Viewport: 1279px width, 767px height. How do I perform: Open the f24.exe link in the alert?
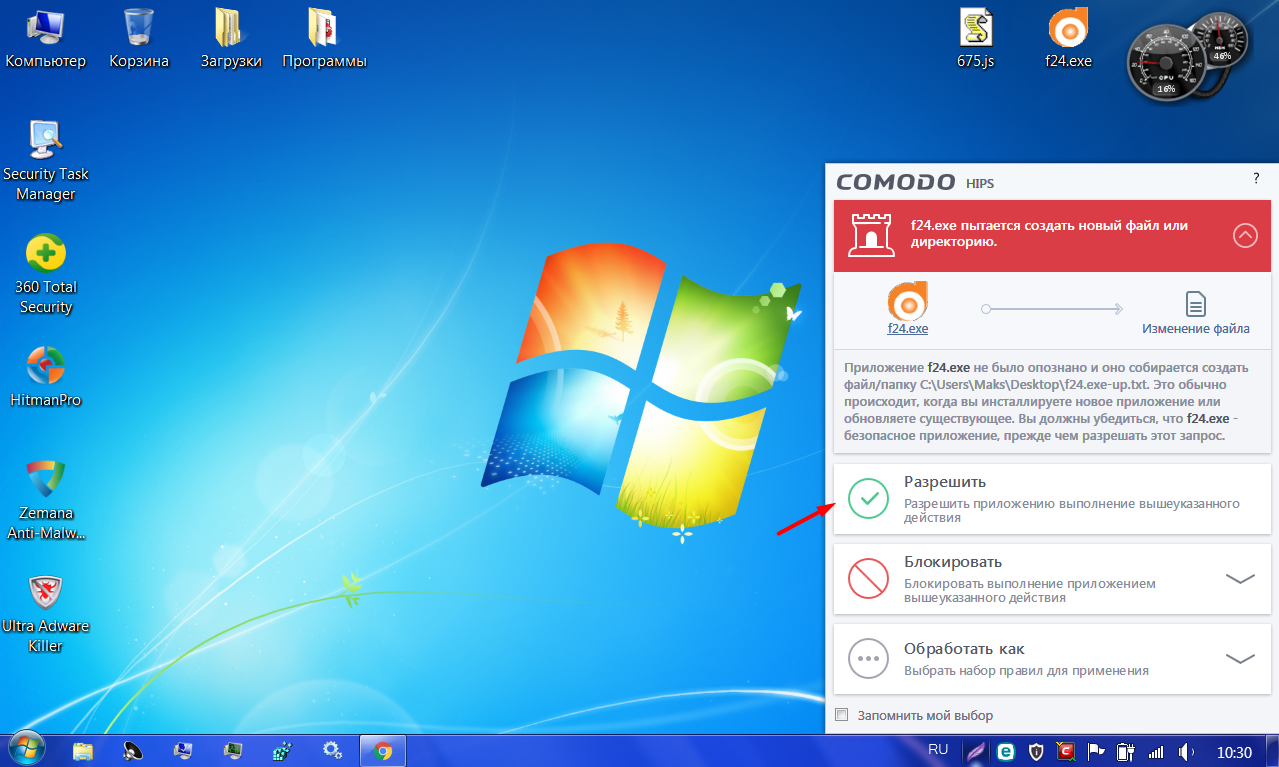(x=907, y=328)
